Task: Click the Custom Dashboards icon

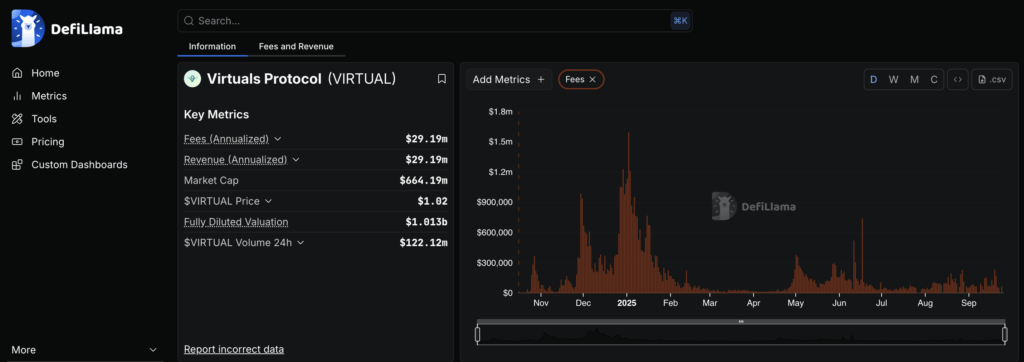Action: click(x=18, y=165)
